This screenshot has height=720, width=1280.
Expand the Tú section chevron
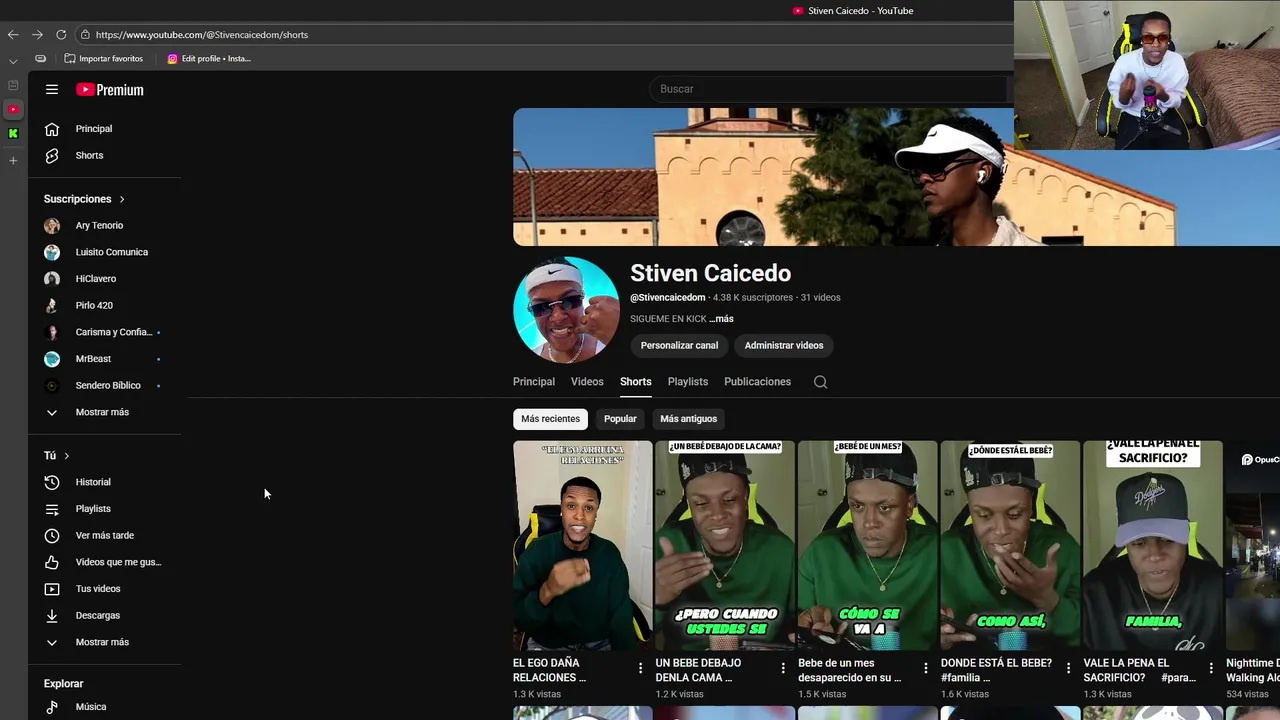tap(67, 456)
